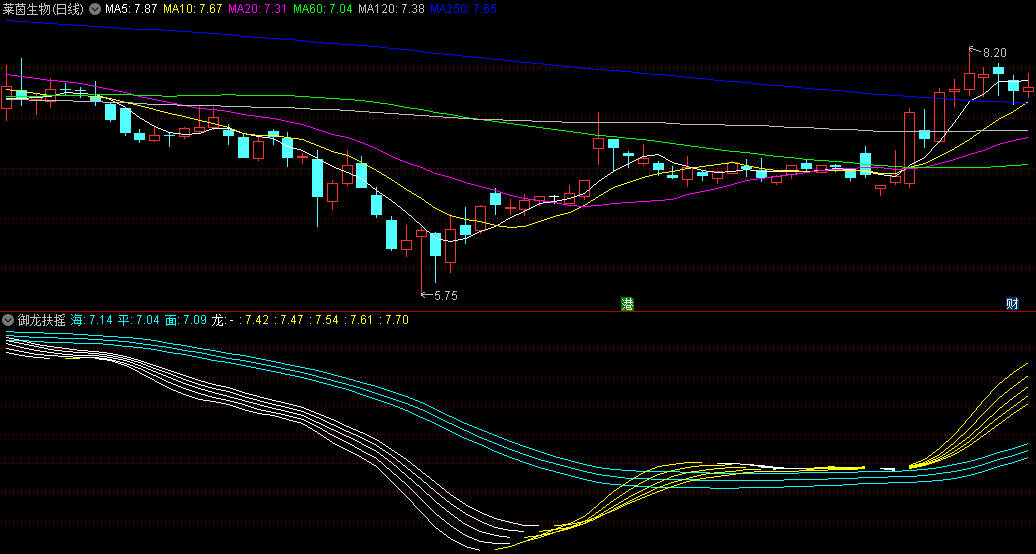Click the 龙: - indicator label

(x=223, y=320)
